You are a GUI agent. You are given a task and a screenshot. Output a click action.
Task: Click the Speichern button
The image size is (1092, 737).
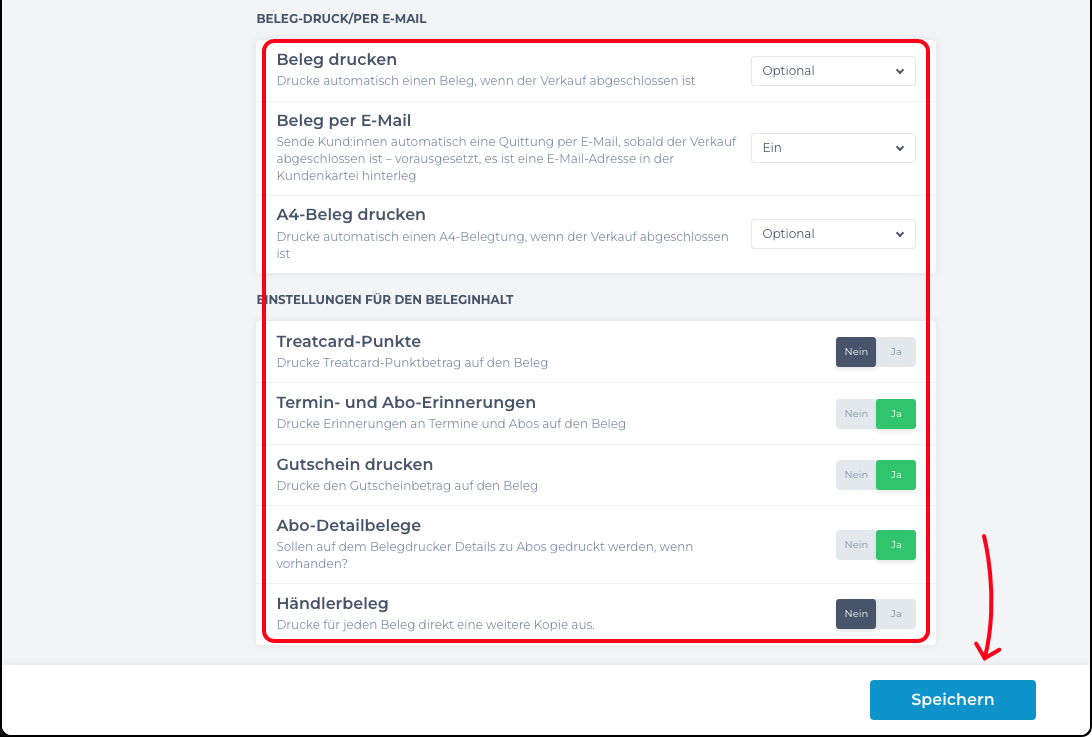pos(952,700)
